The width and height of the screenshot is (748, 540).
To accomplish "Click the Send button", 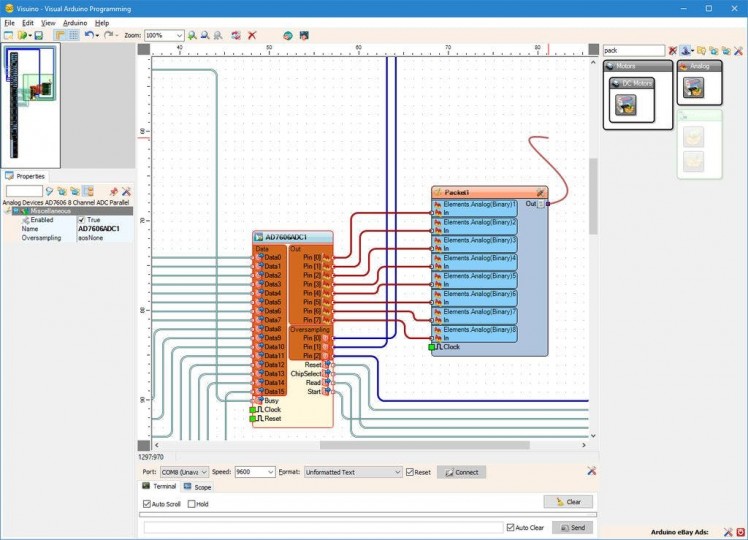I will click(x=570, y=527).
